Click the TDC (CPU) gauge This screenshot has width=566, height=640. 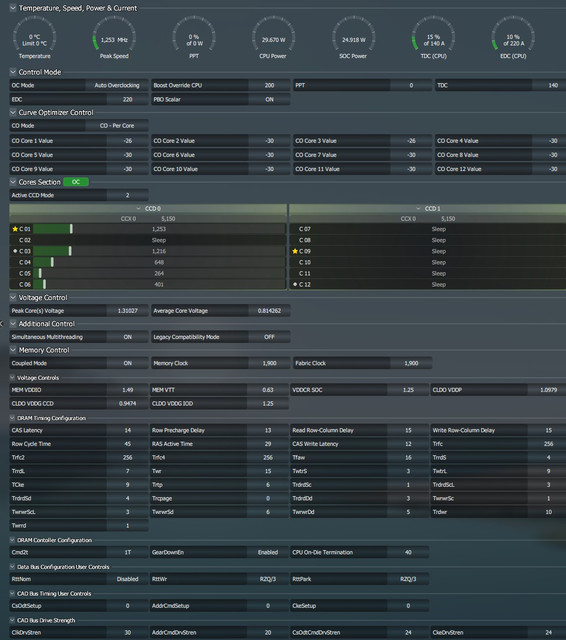click(x=433, y=38)
